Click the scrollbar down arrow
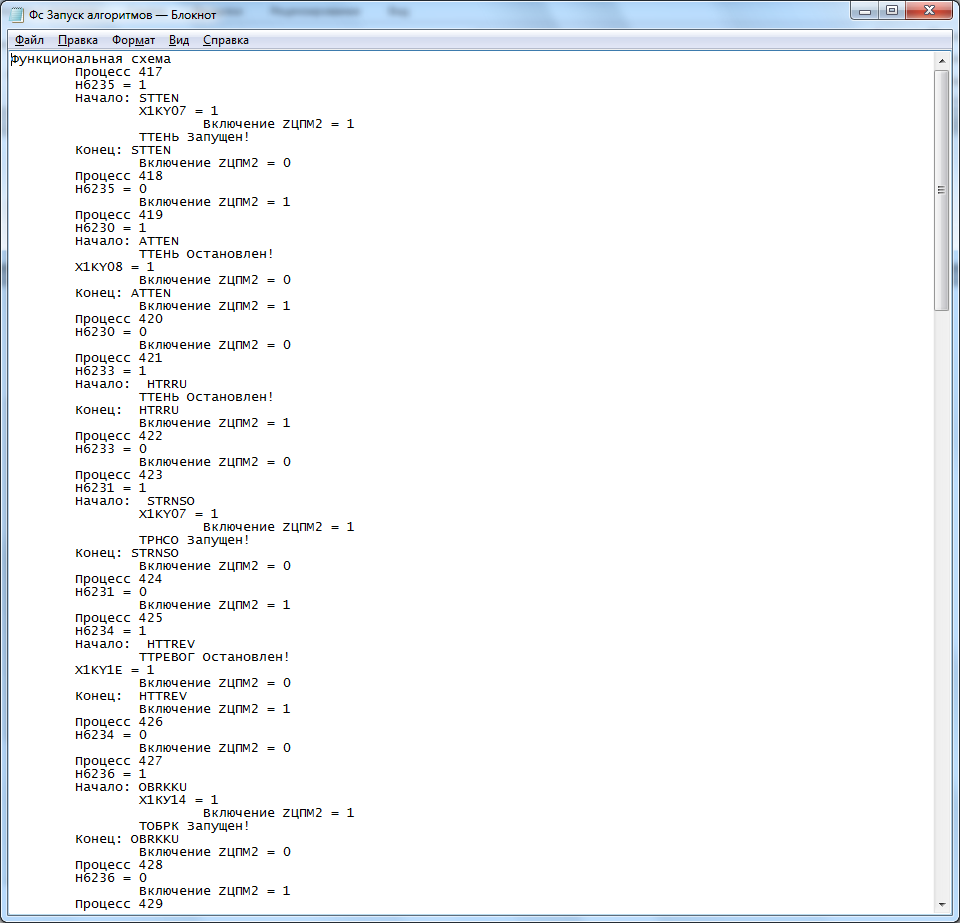Screen dimensions: 960x923 [942, 905]
